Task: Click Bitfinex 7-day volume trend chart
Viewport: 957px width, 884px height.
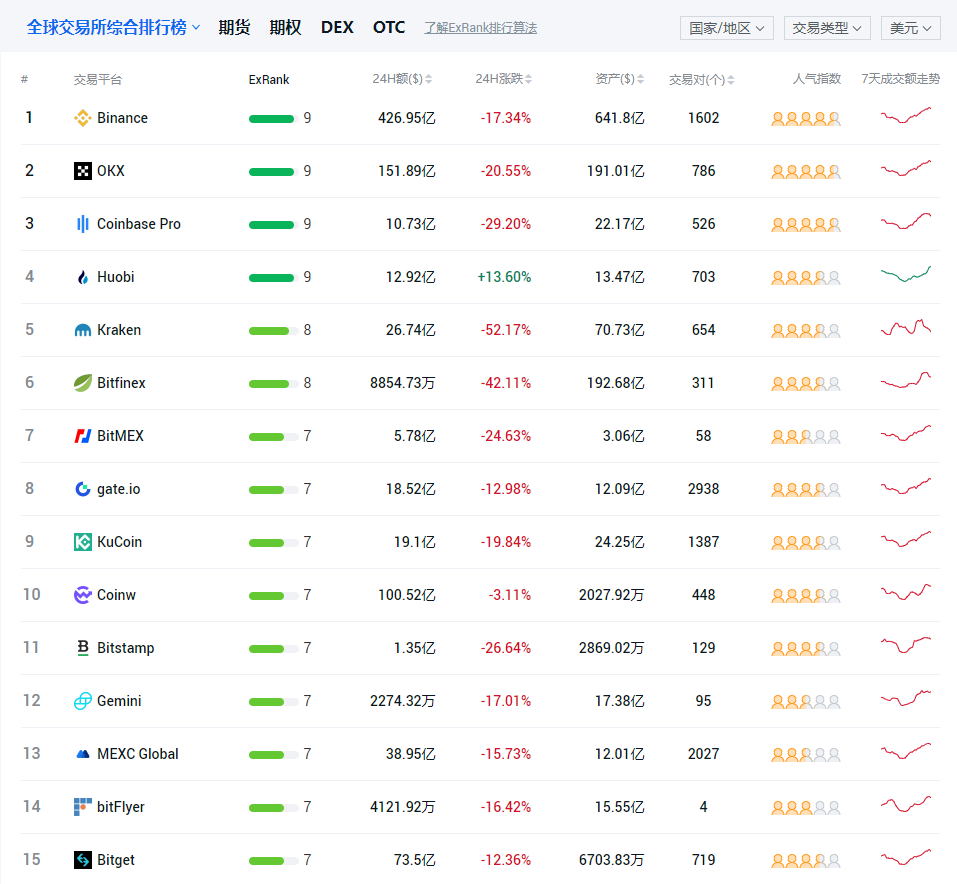Action: pos(906,380)
